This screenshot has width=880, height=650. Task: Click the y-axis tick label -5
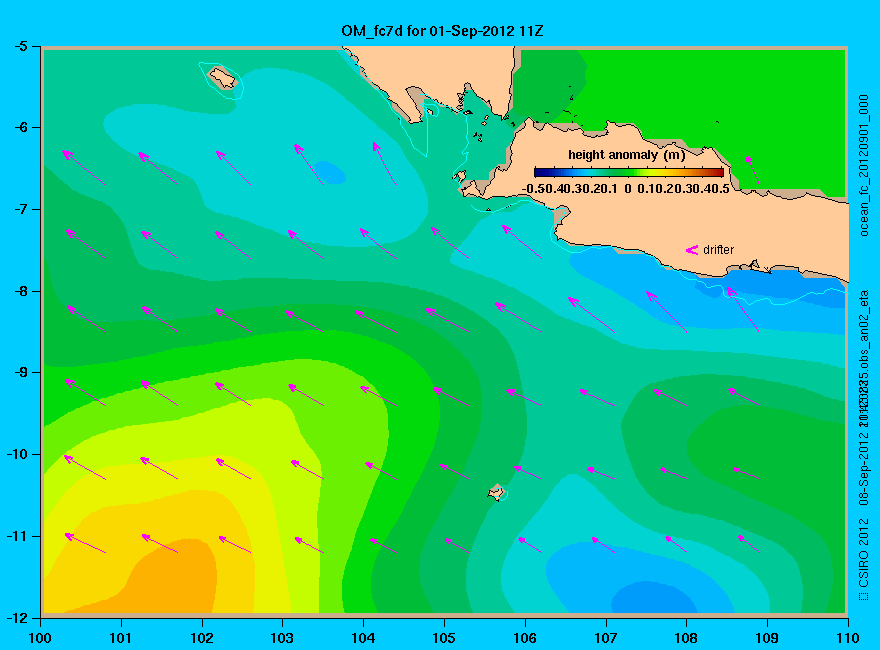pos(20,46)
